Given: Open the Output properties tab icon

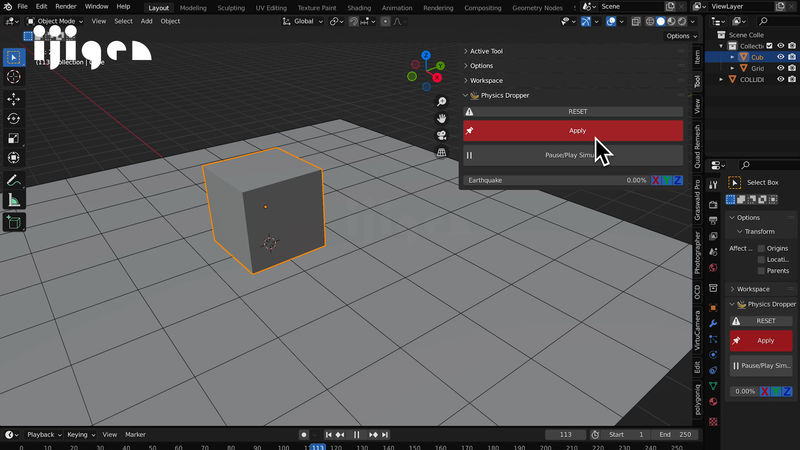Looking at the screenshot, I should pos(713,220).
